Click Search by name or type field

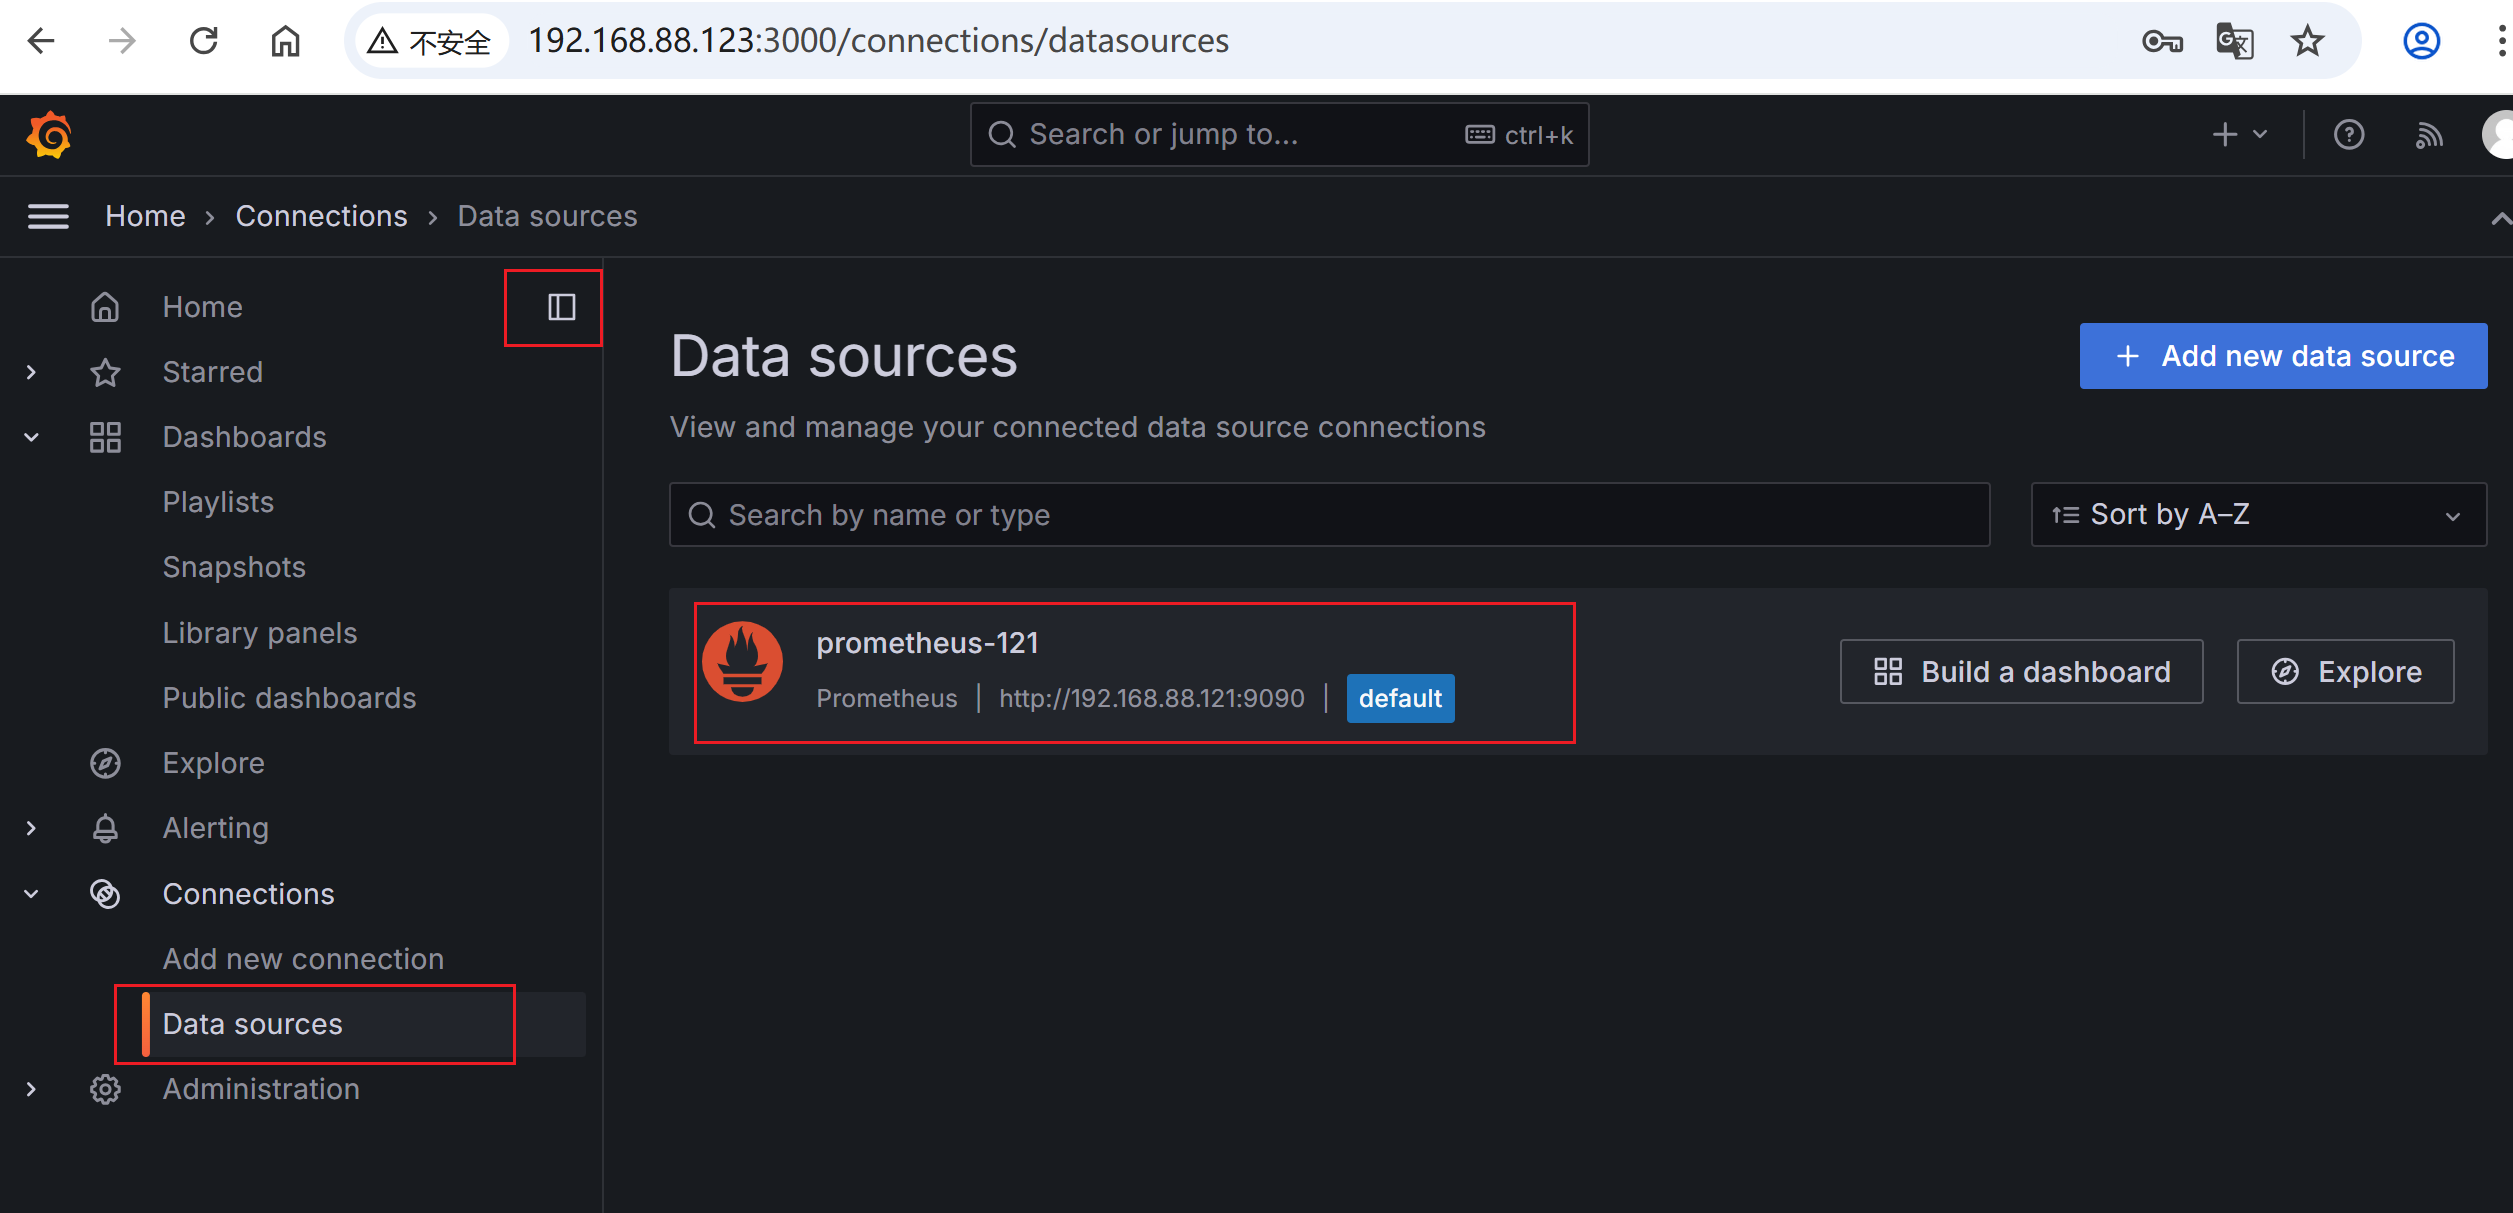pyautogui.click(x=1329, y=515)
